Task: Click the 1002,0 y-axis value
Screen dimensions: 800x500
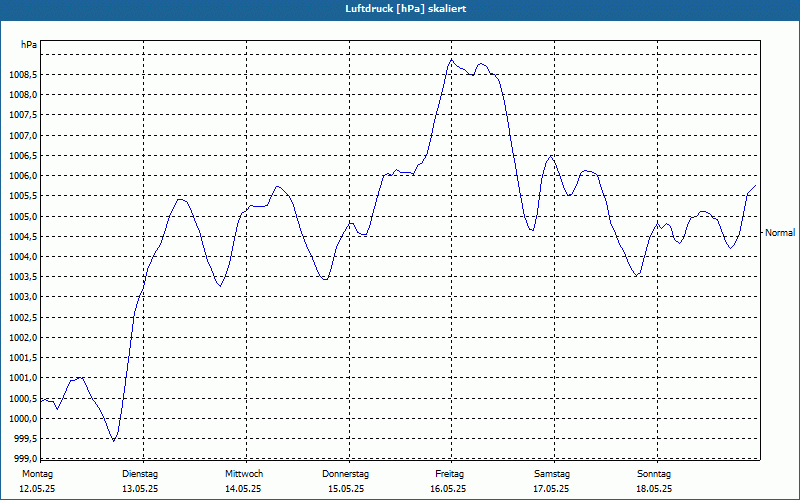Action: click(23, 338)
